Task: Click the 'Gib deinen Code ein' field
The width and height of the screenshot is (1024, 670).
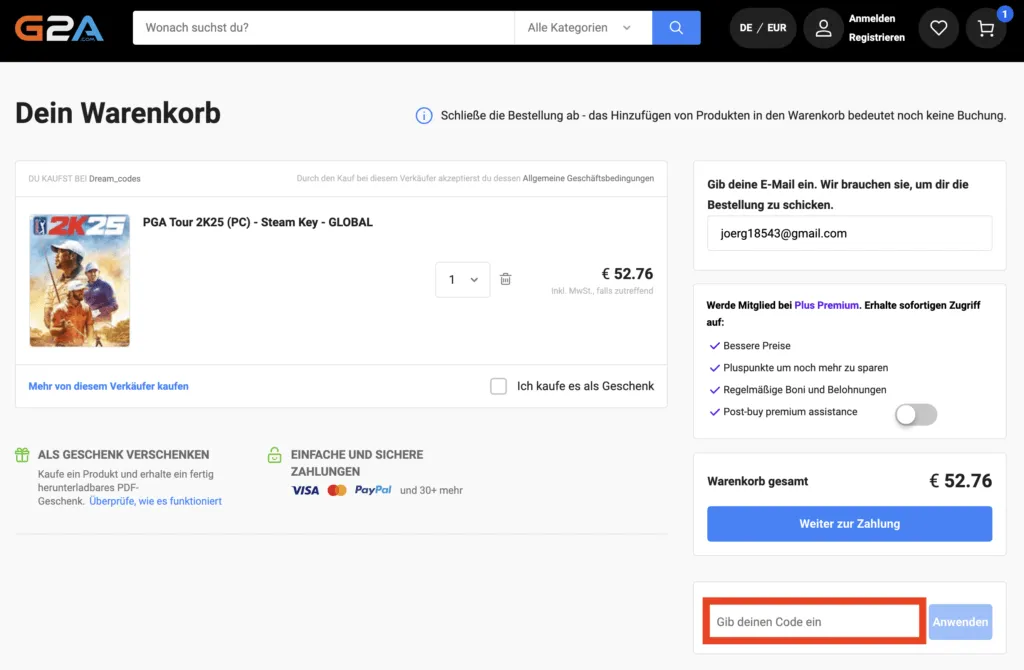Action: 813,622
